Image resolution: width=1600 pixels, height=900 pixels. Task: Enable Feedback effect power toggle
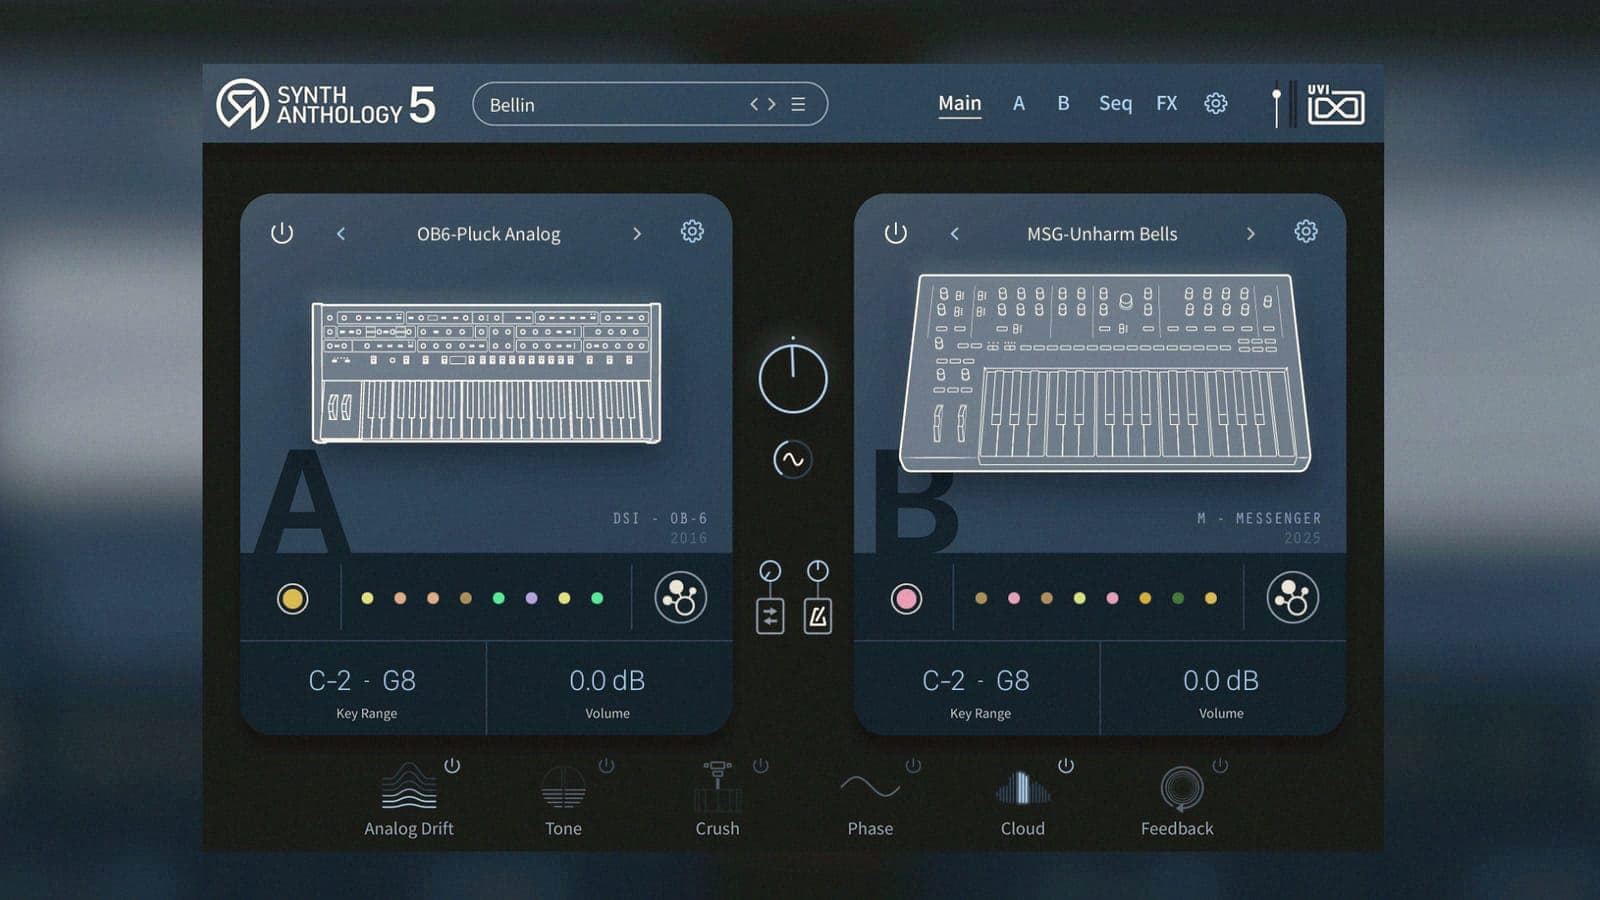(x=1220, y=765)
